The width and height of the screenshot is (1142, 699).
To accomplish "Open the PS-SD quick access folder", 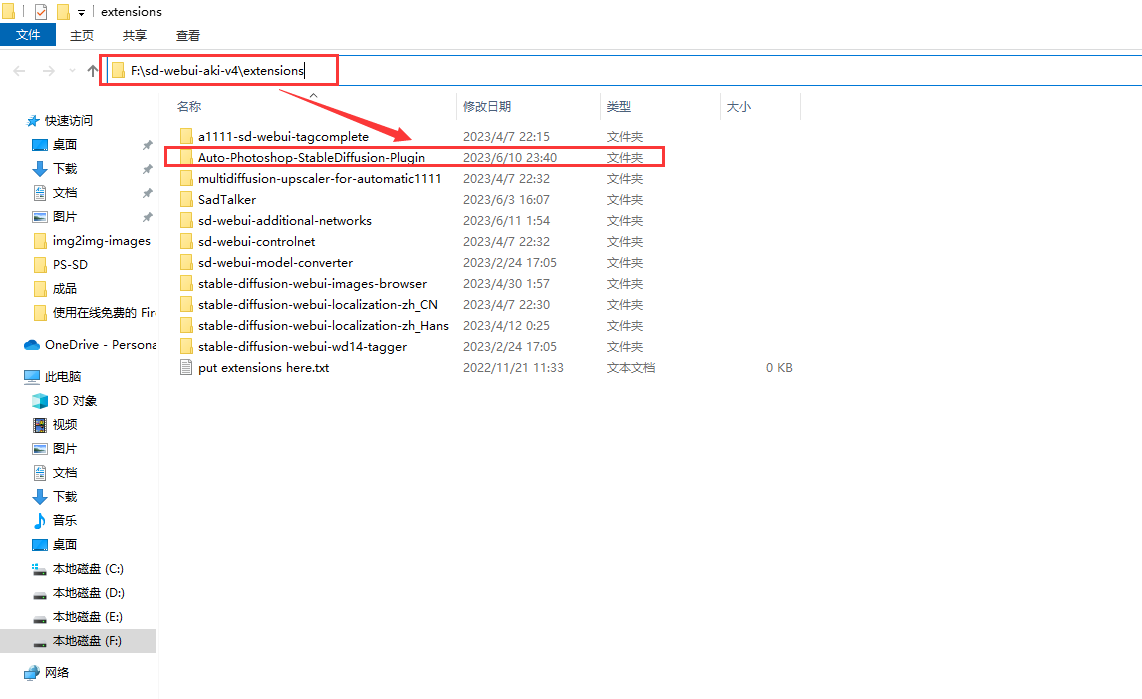I will click(x=70, y=265).
